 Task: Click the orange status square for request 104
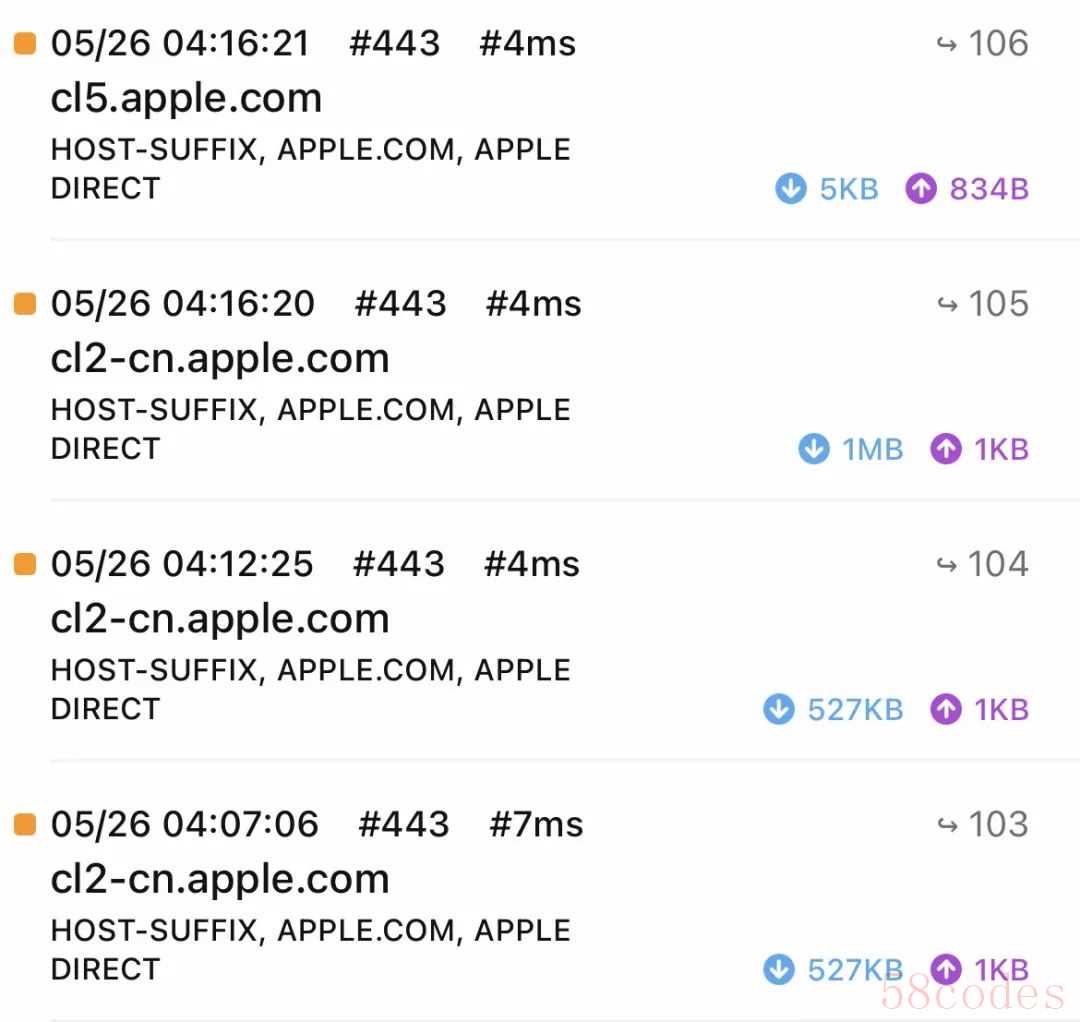(x=25, y=564)
